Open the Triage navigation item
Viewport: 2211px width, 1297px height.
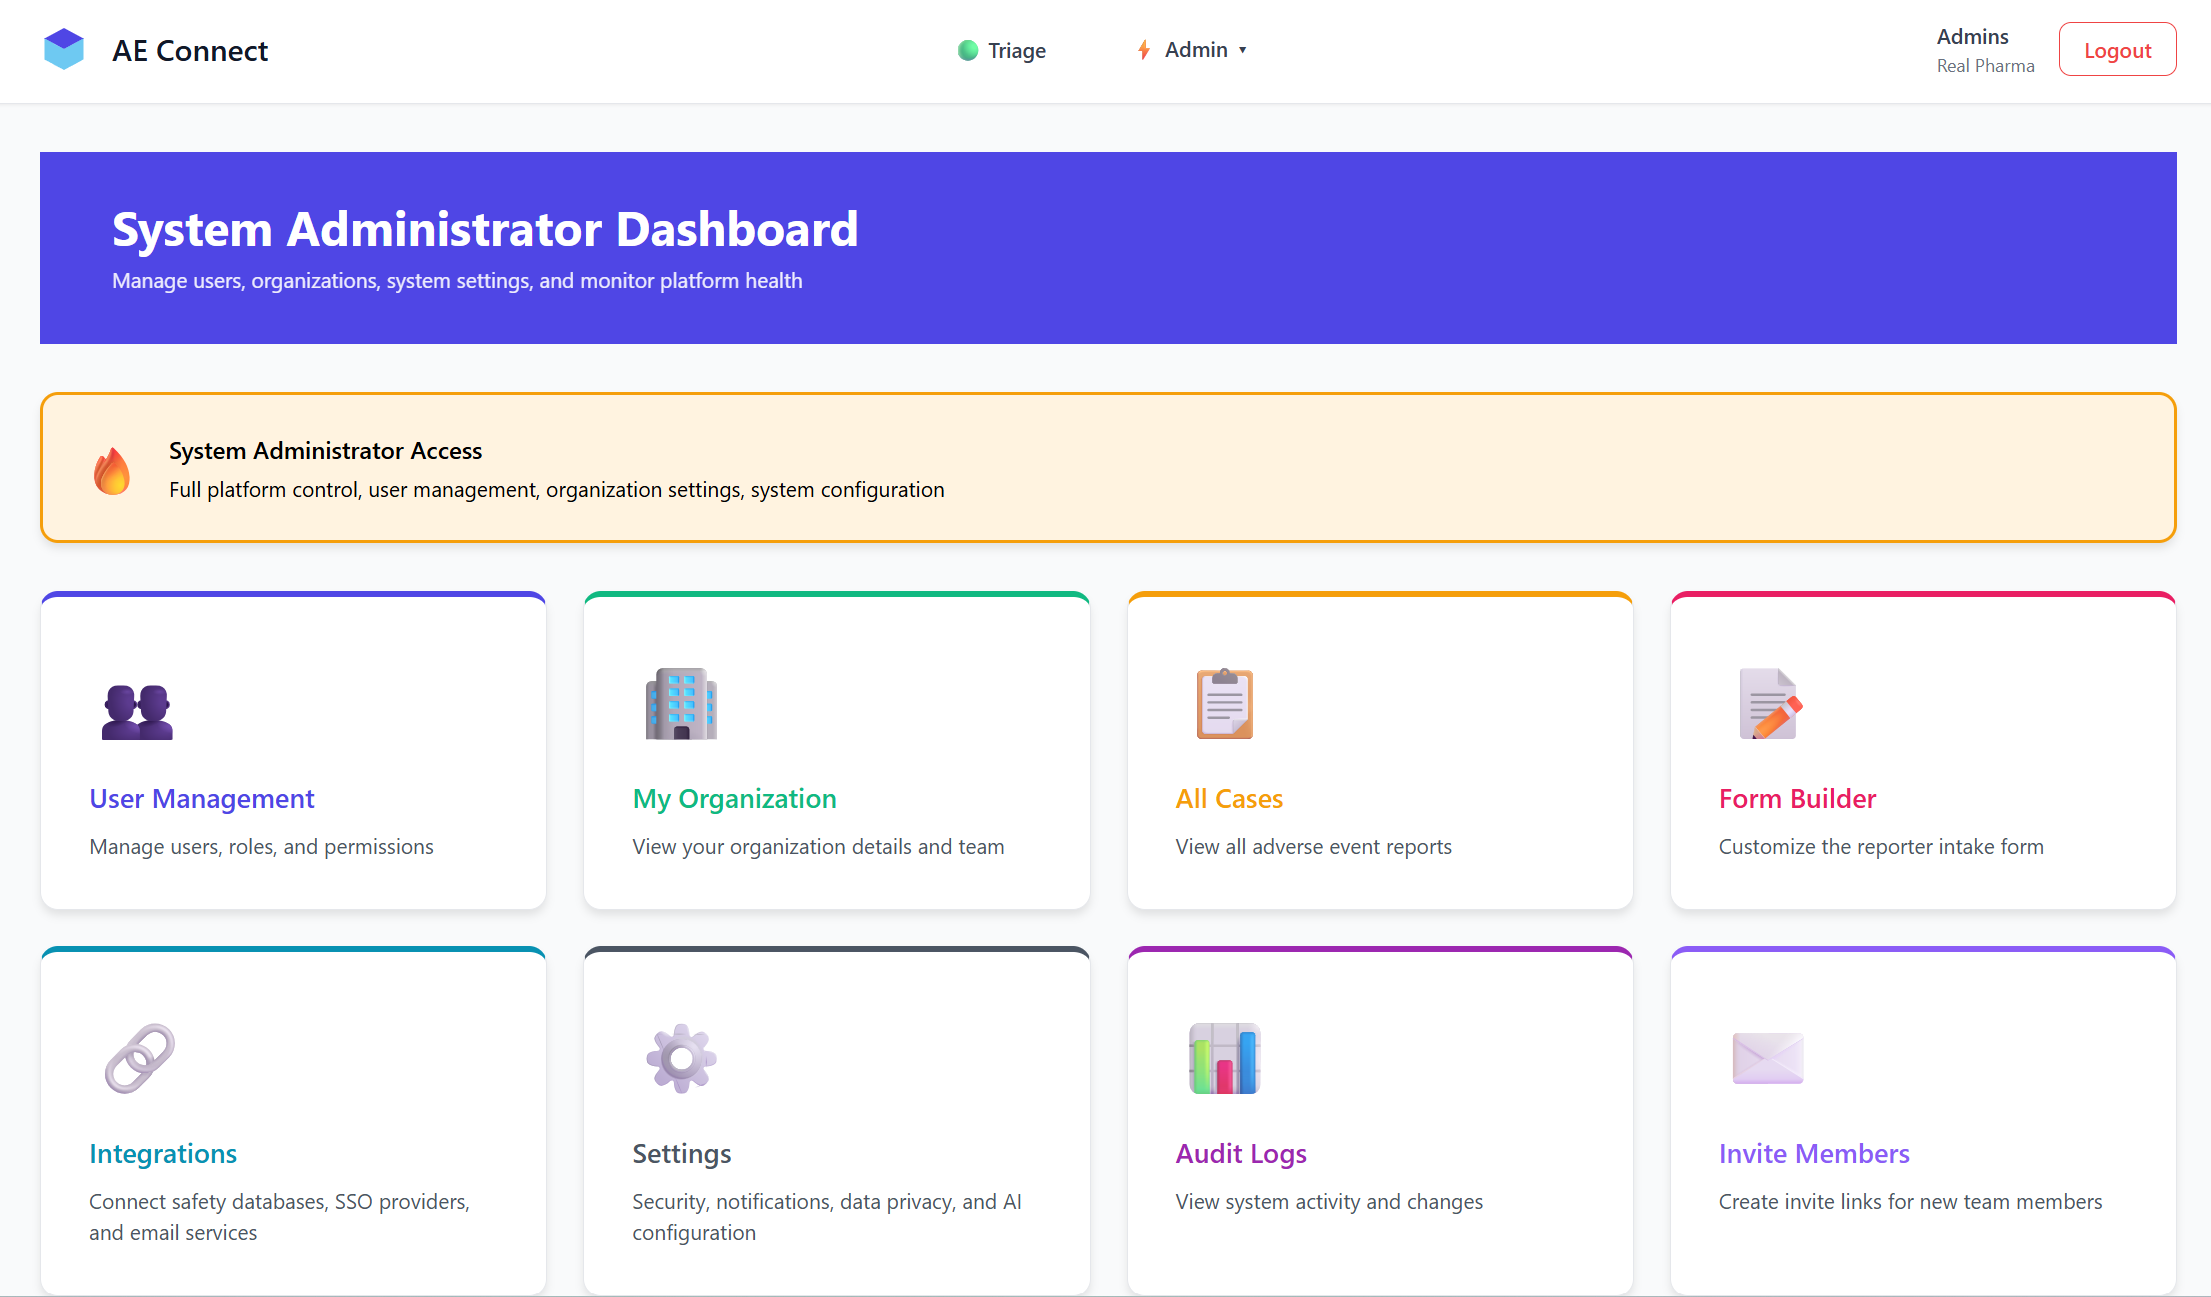tap(1002, 50)
